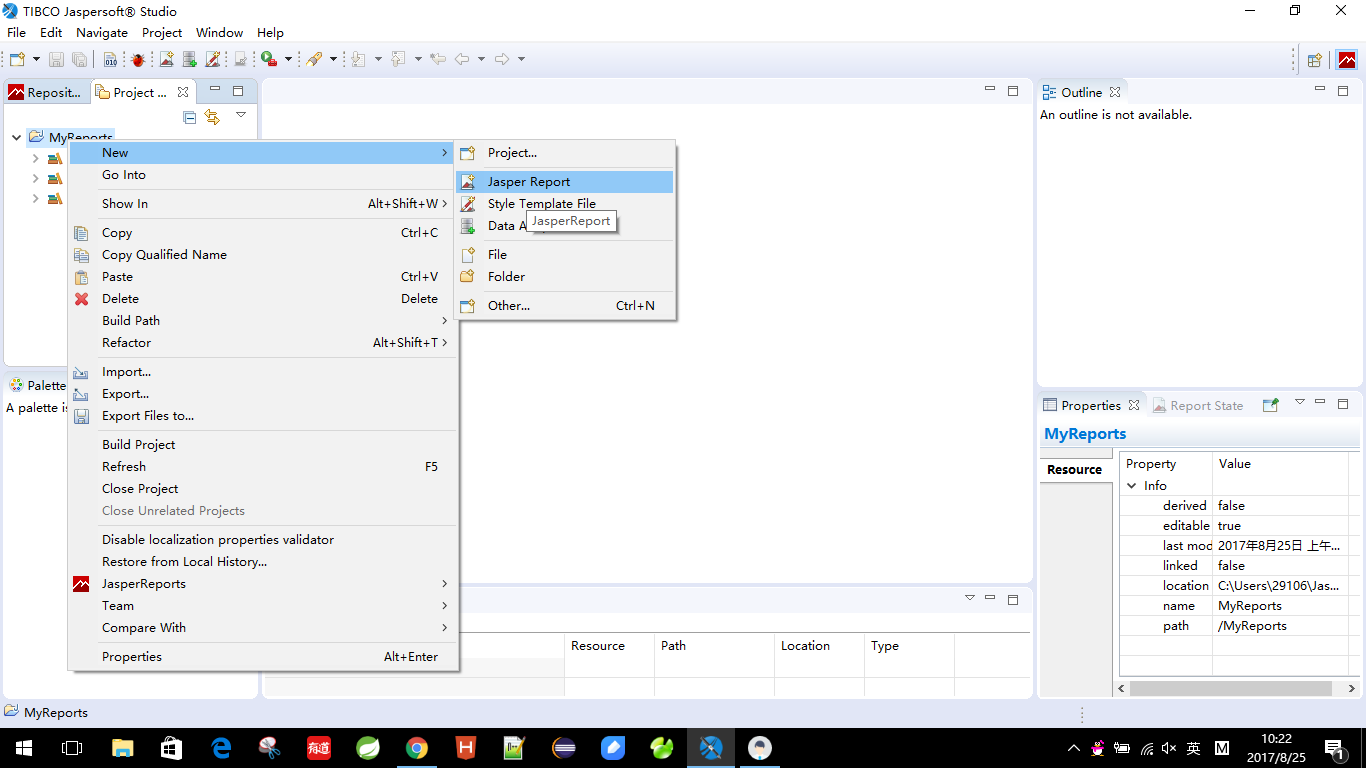Switch to the Repository Explorer tab
Screen dimensions: 1366x768
click(46, 92)
